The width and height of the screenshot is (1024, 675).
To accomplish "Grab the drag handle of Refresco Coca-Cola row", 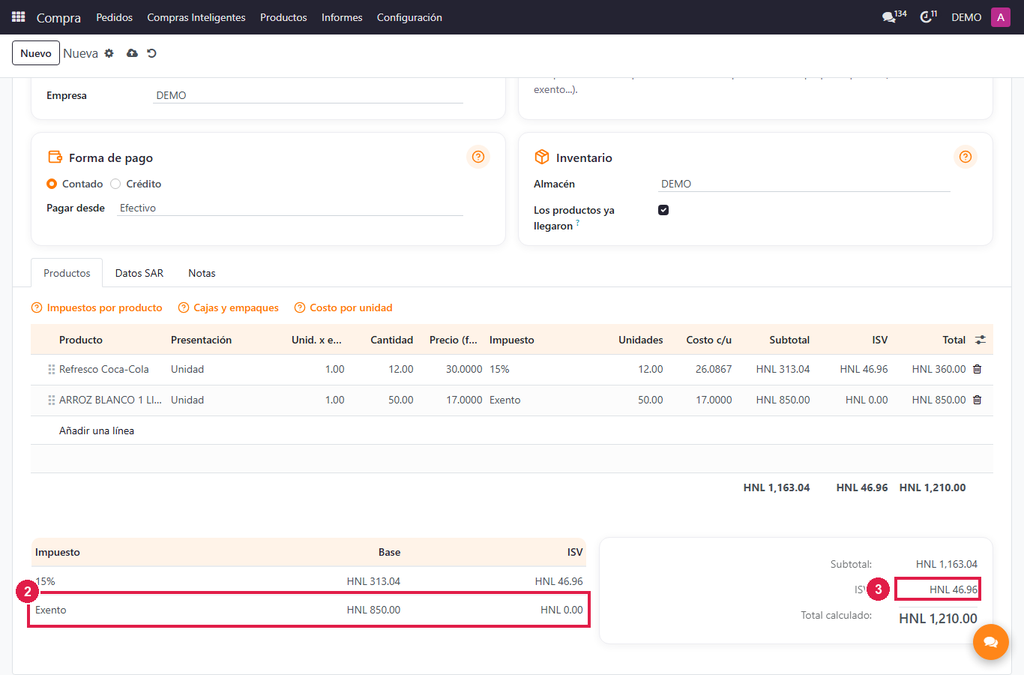I will click(x=51, y=369).
